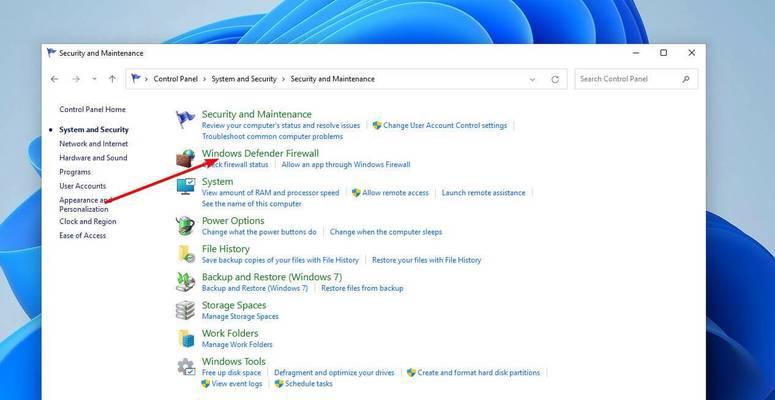The image size is (775, 400).
Task: Click Restore files from backup
Action: point(362,288)
